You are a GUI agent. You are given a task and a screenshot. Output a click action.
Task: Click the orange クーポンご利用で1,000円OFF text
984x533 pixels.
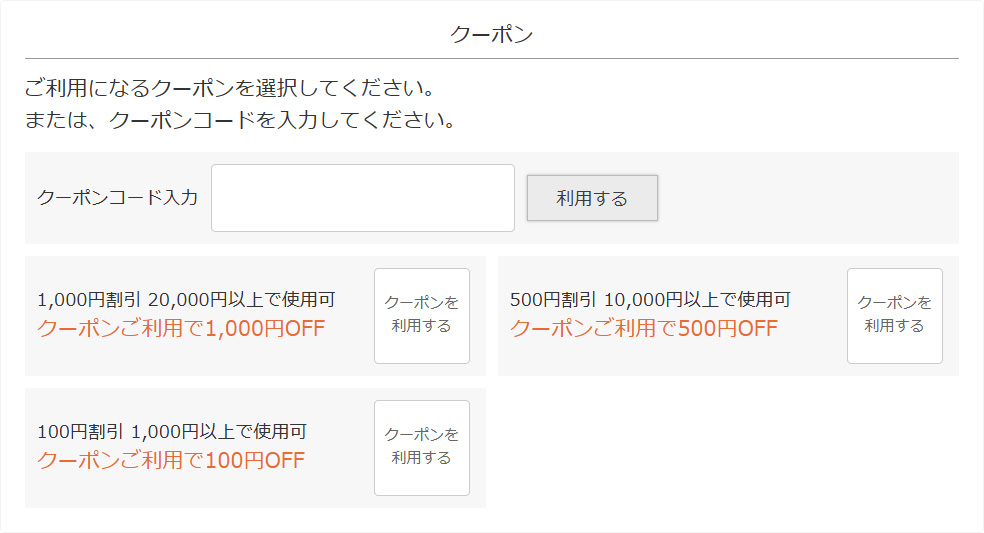point(181,329)
